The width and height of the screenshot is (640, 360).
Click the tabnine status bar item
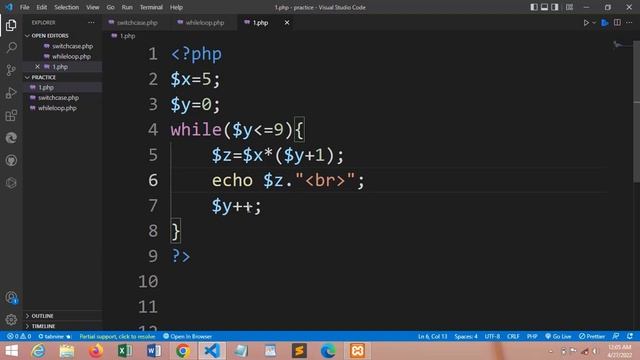(55, 337)
